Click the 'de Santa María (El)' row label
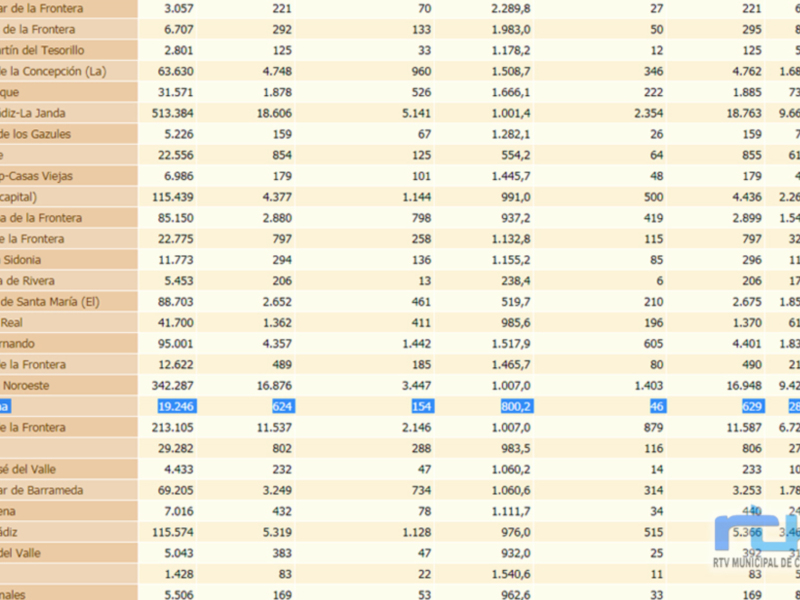 tap(50, 302)
